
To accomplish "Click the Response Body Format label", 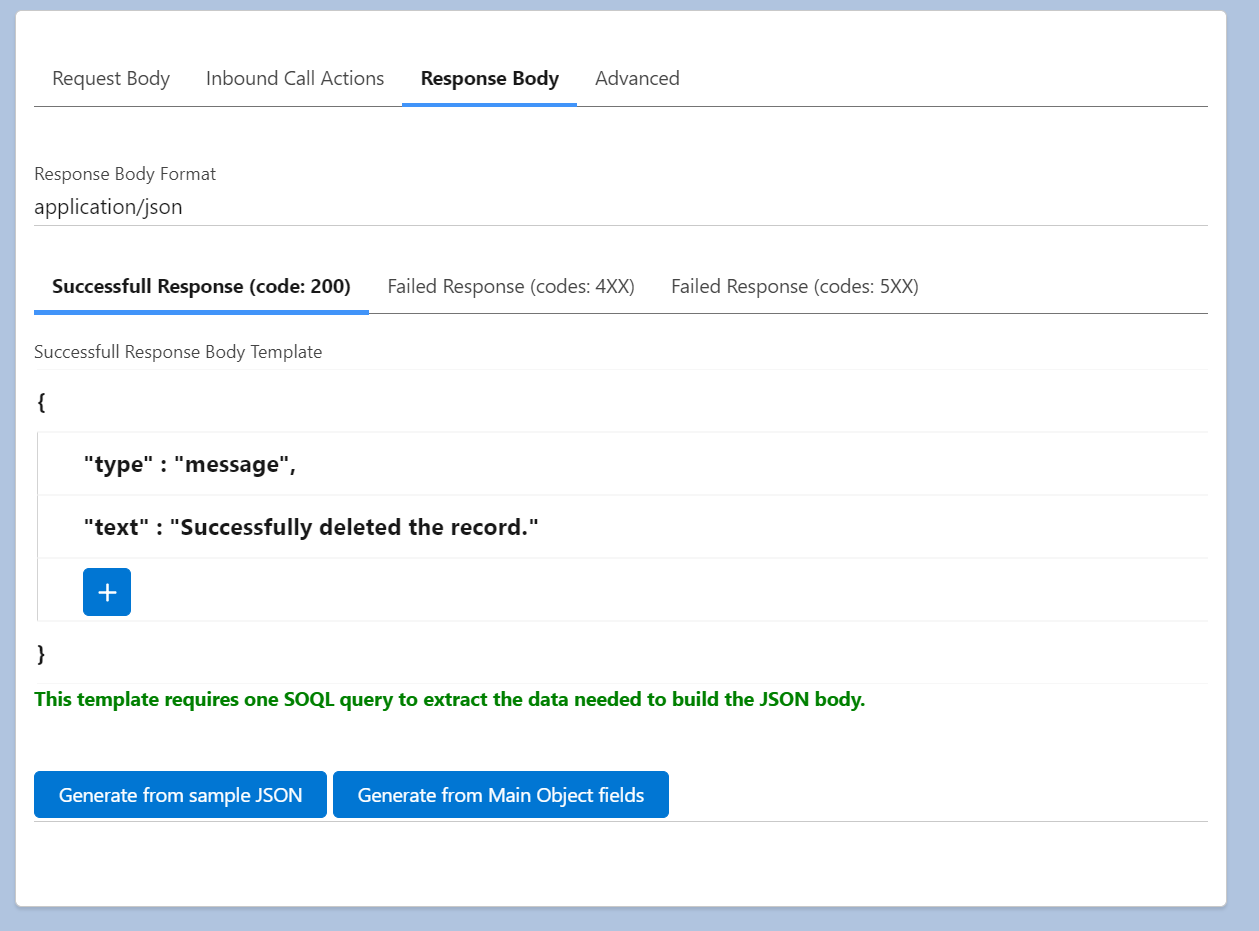I will 125,173.
